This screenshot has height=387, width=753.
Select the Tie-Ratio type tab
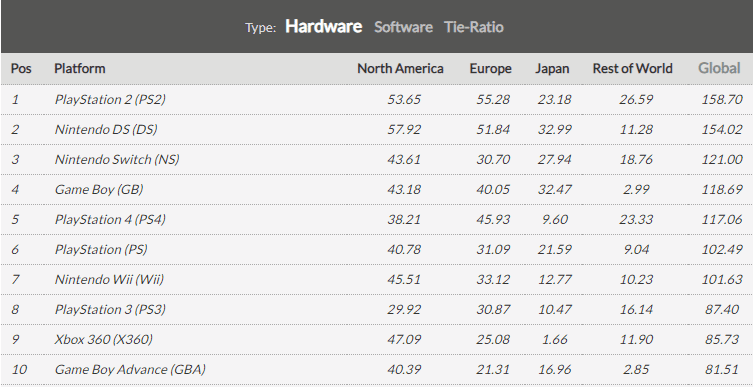click(x=474, y=27)
